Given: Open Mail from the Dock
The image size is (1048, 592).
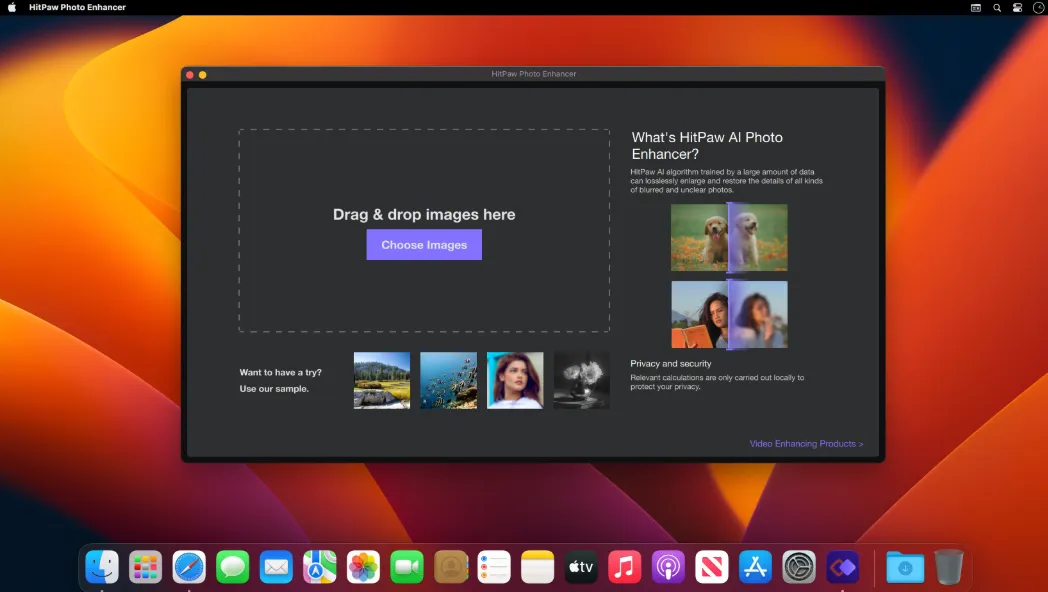Looking at the screenshot, I should (x=276, y=567).
